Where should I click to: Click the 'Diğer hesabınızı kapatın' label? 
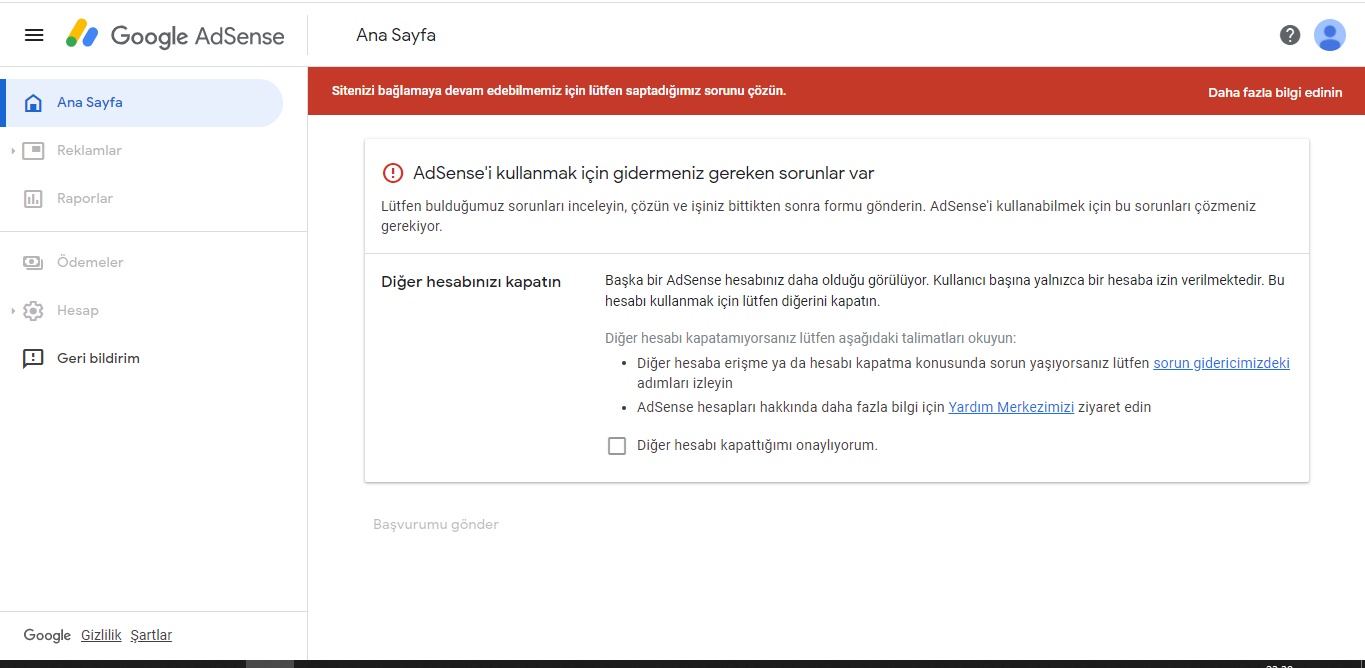pyautogui.click(x=471, y=282)
